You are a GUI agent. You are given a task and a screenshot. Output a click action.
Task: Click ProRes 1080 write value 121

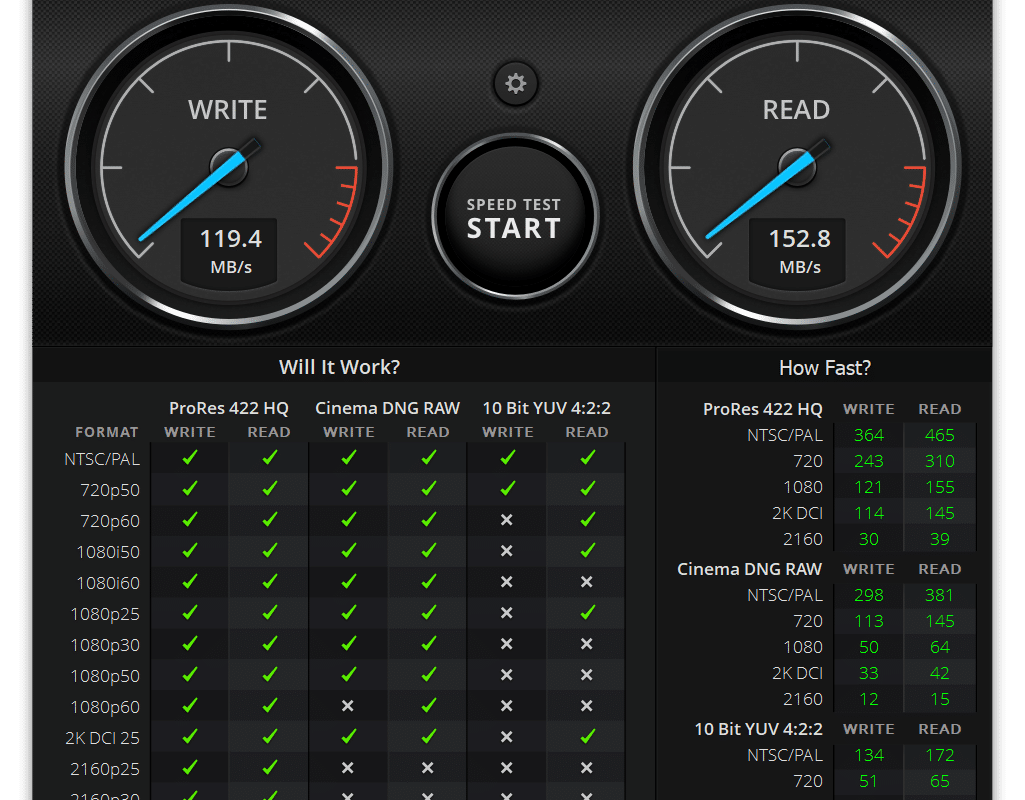point(869,488)
